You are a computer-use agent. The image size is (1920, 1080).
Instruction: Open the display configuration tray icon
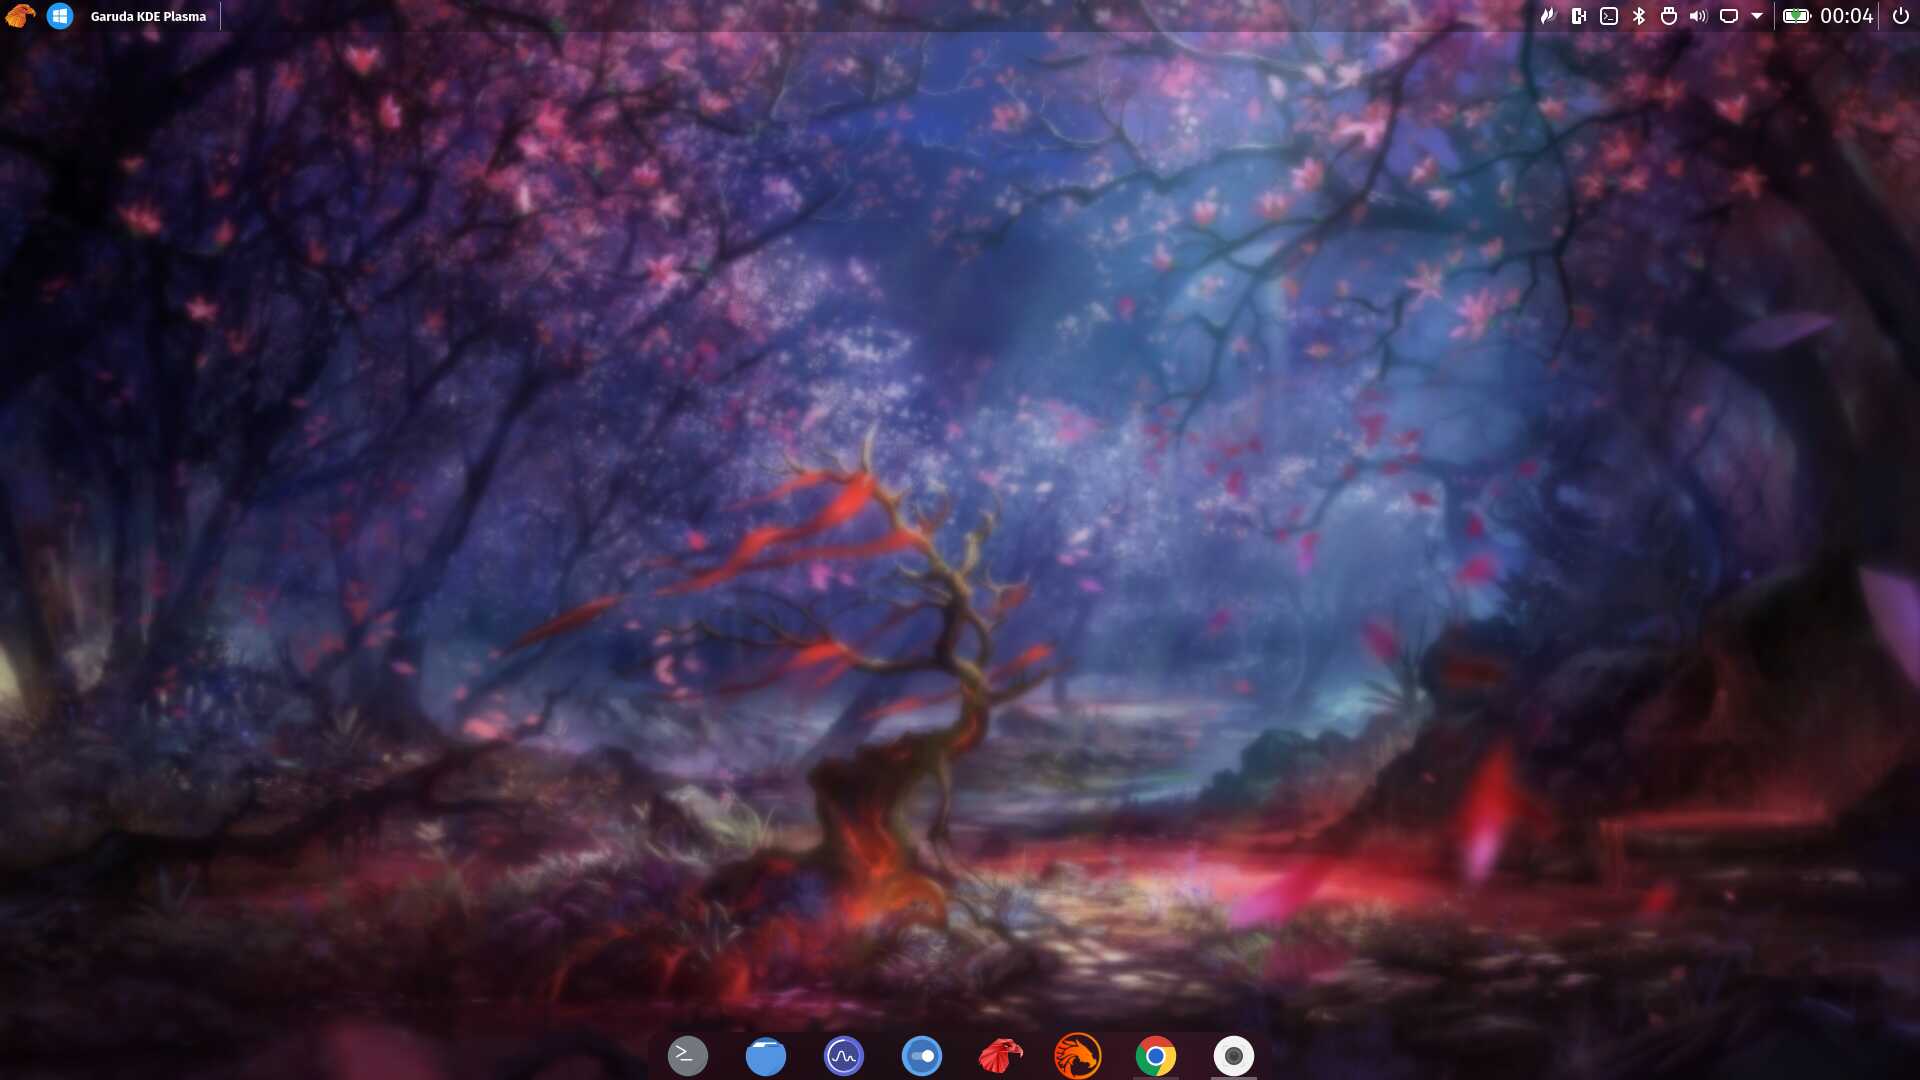[1728, 16]
